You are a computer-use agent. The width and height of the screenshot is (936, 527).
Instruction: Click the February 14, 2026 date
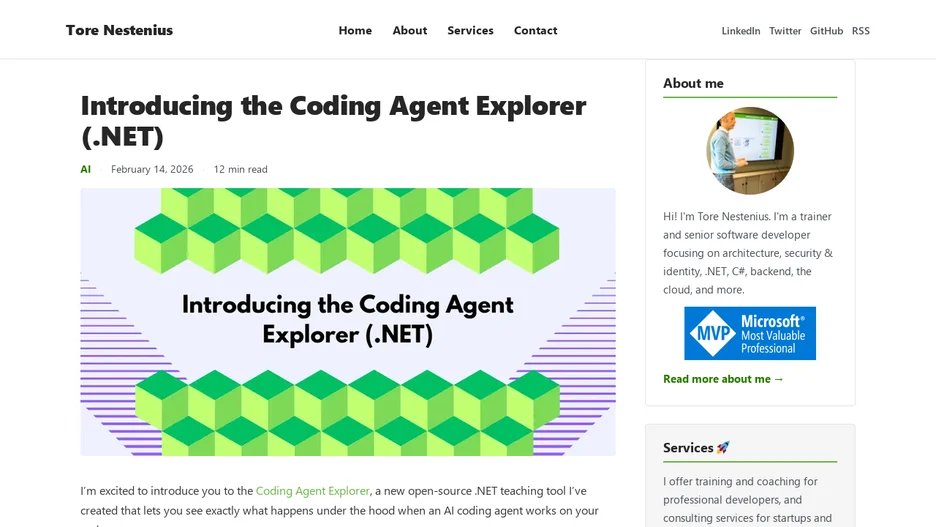coord(152,169)
